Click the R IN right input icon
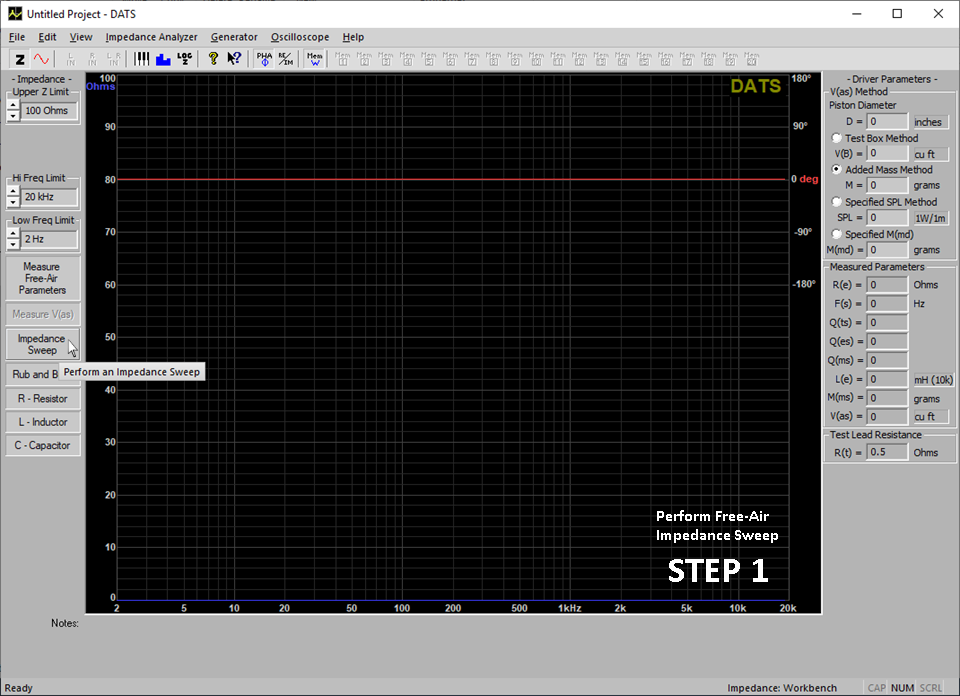The width and height of the screenshot is (960, 696). pos(92,59)
